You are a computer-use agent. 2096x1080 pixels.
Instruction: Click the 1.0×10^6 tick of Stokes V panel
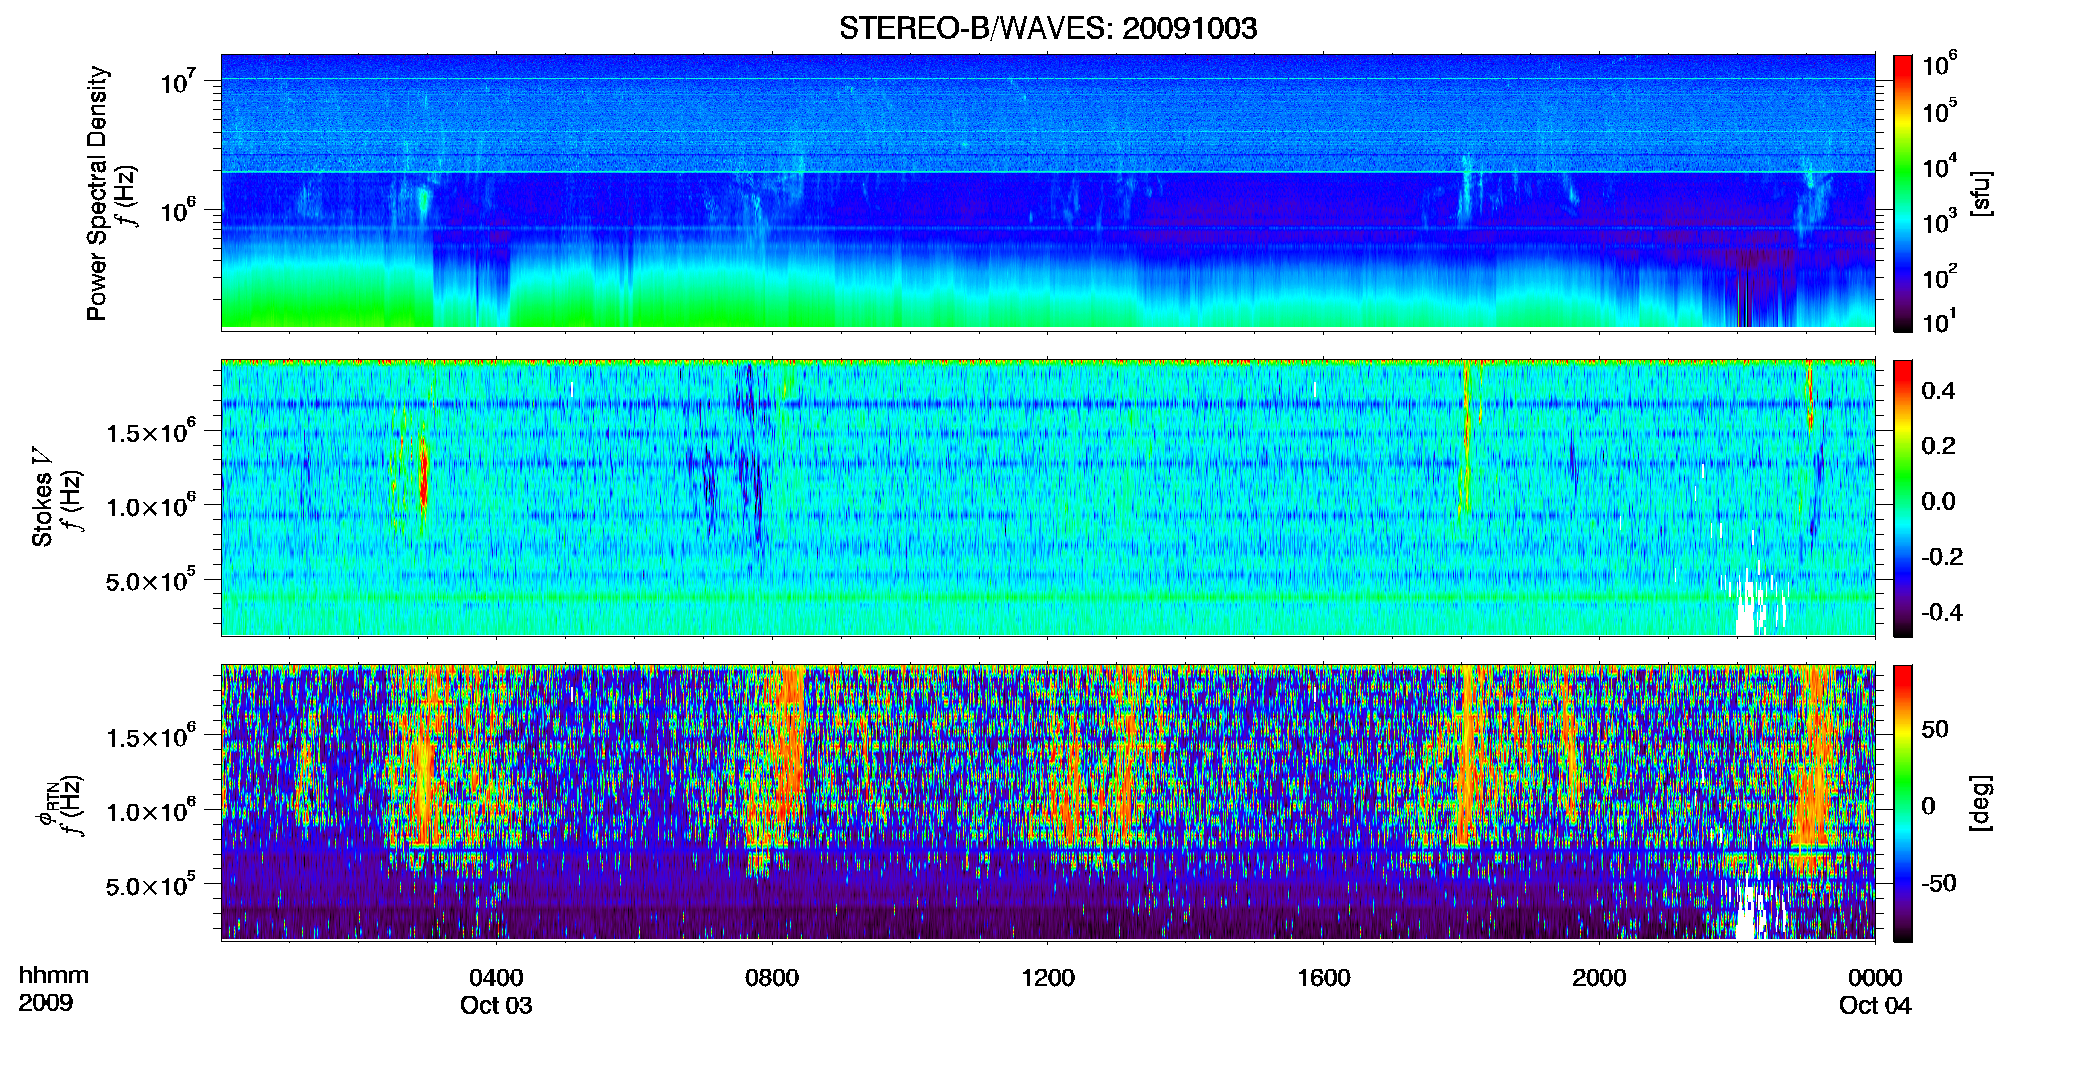[x=151, y=506]
